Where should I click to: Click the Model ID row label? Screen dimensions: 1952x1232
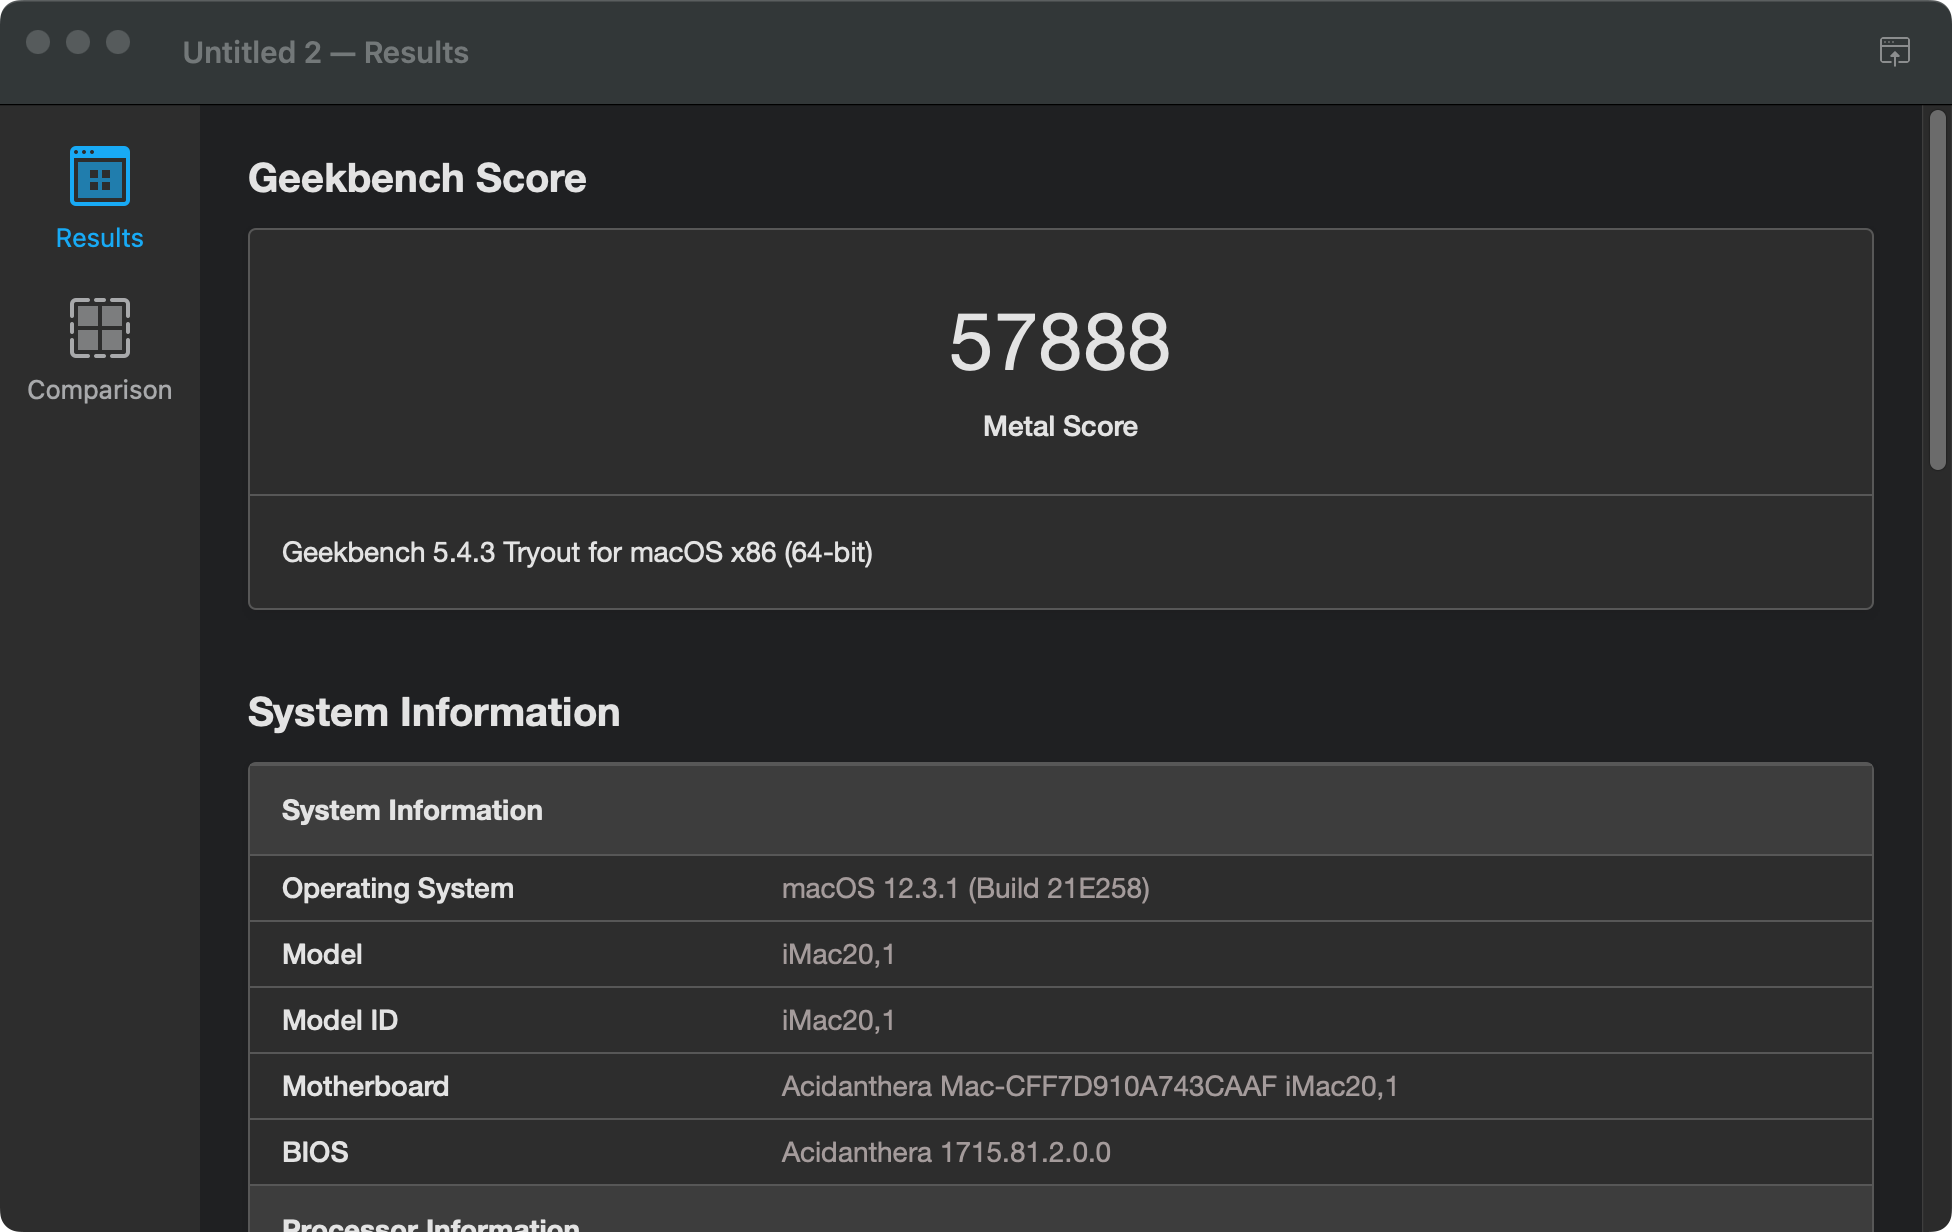(340, 1020)
